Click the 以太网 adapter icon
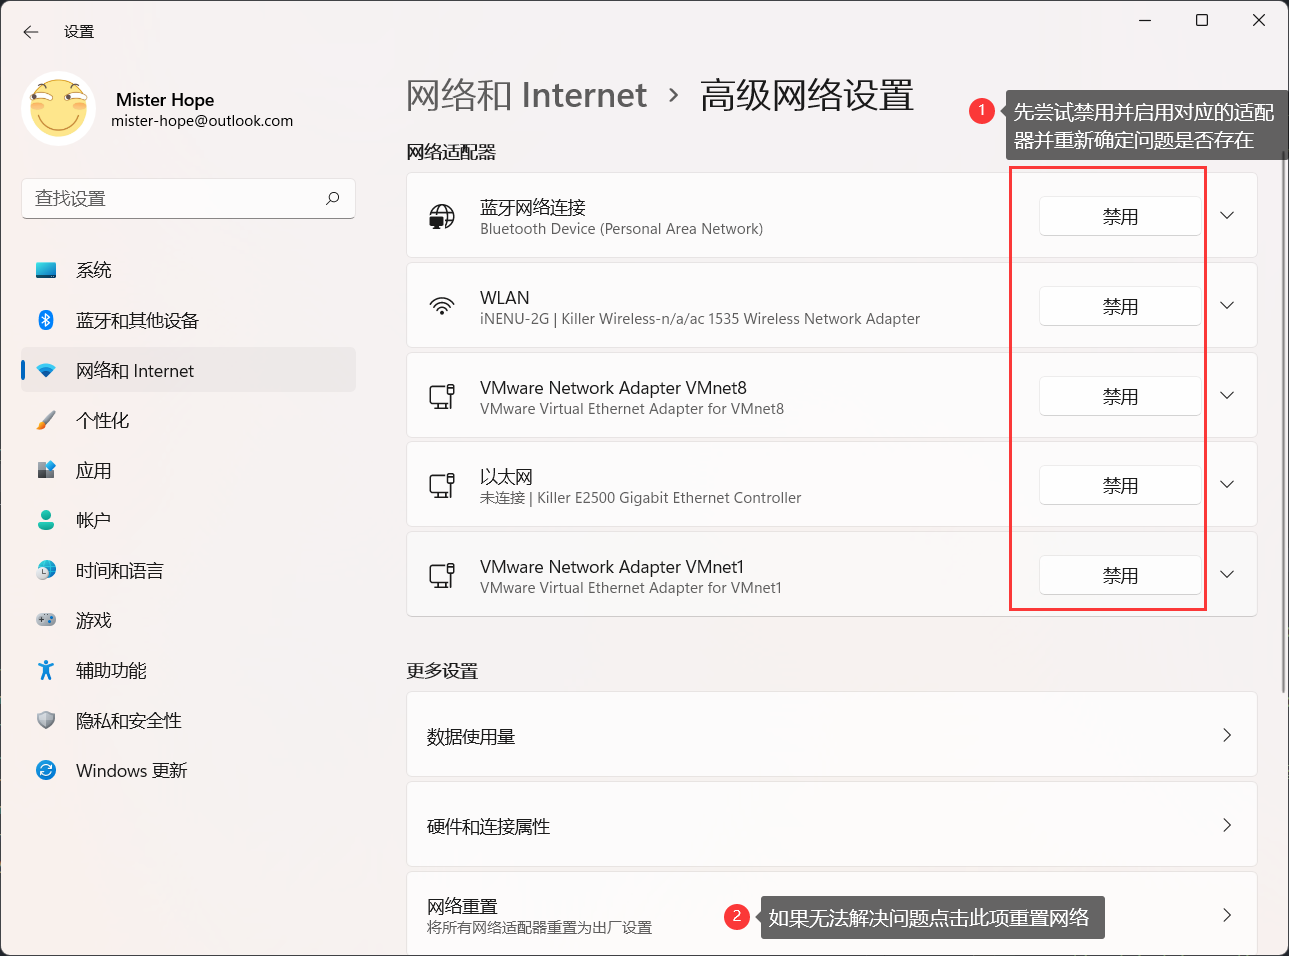The width and height of the screenshot is (1289, 956). pyautogui.click(x=442, y=485)
